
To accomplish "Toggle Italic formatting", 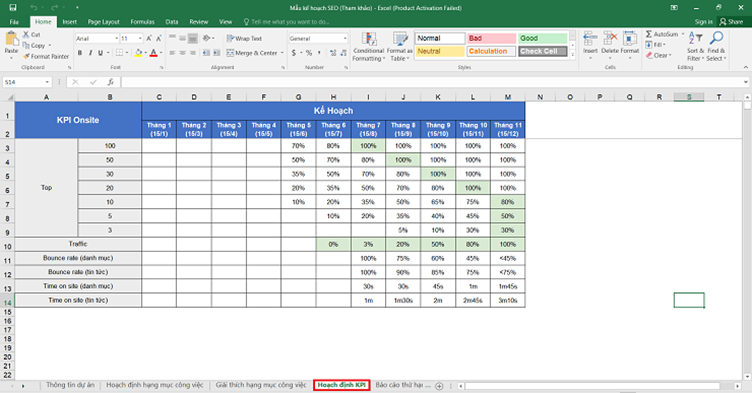I will (x=90, y=53).
